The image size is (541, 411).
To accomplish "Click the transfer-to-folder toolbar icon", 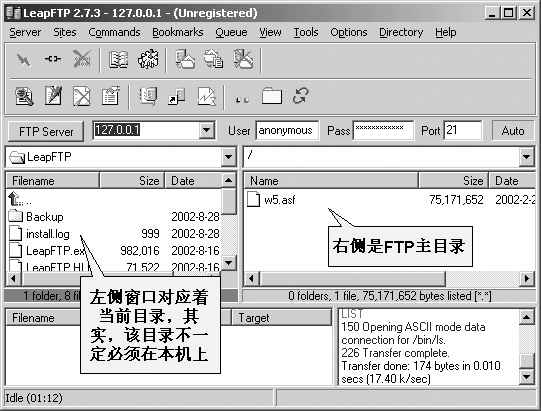I will [x=185, y=59].
